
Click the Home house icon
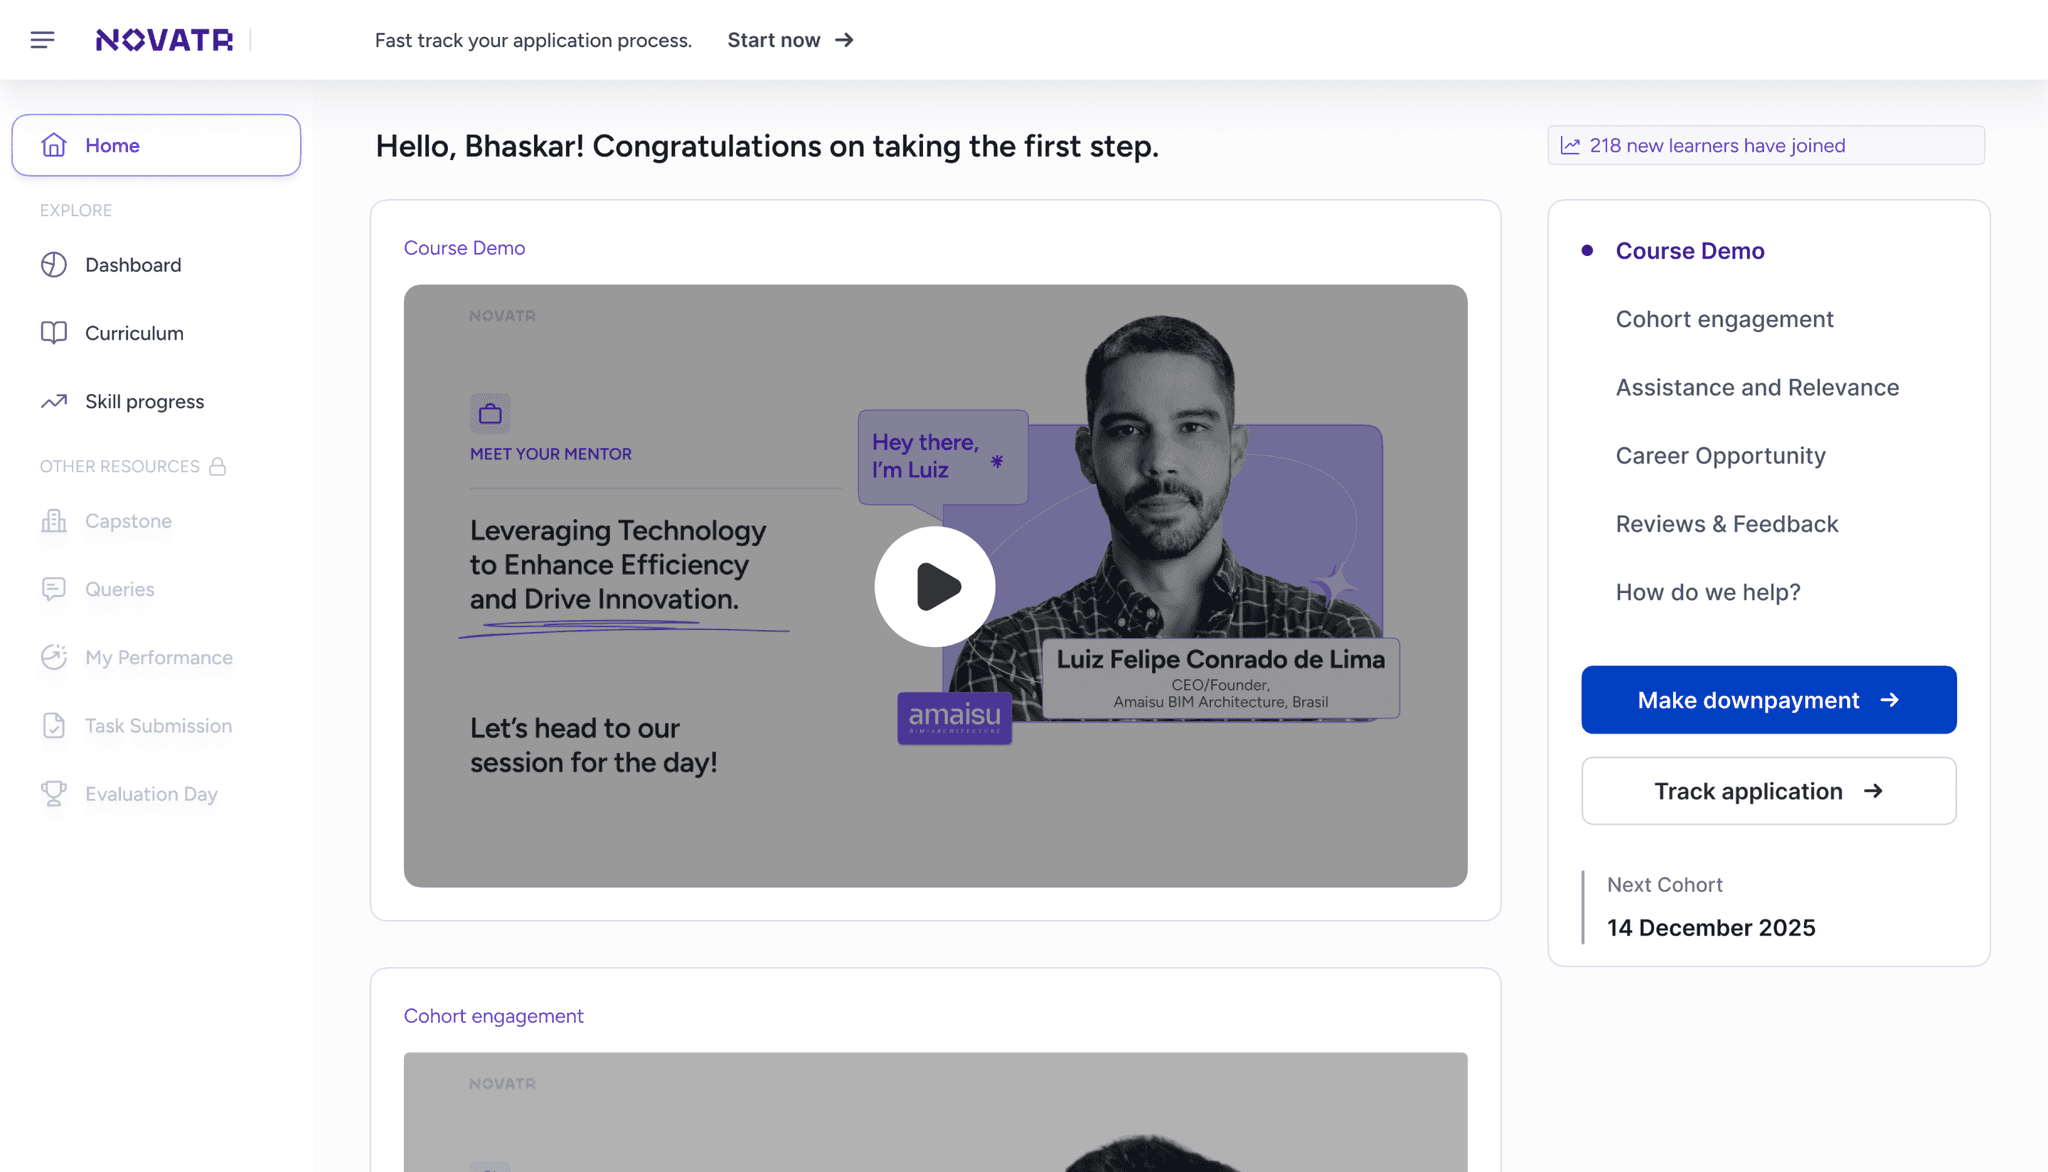(54, 145)
